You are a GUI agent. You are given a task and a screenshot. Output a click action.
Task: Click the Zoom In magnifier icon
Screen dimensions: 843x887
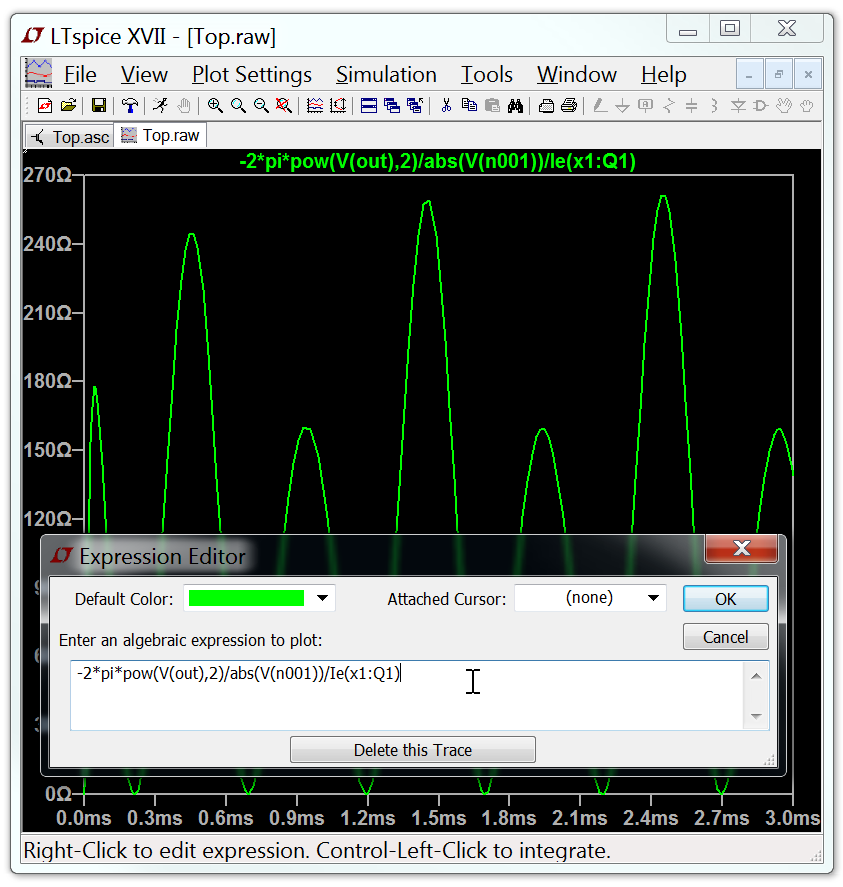pyautogui.click(x=215, y=105)
